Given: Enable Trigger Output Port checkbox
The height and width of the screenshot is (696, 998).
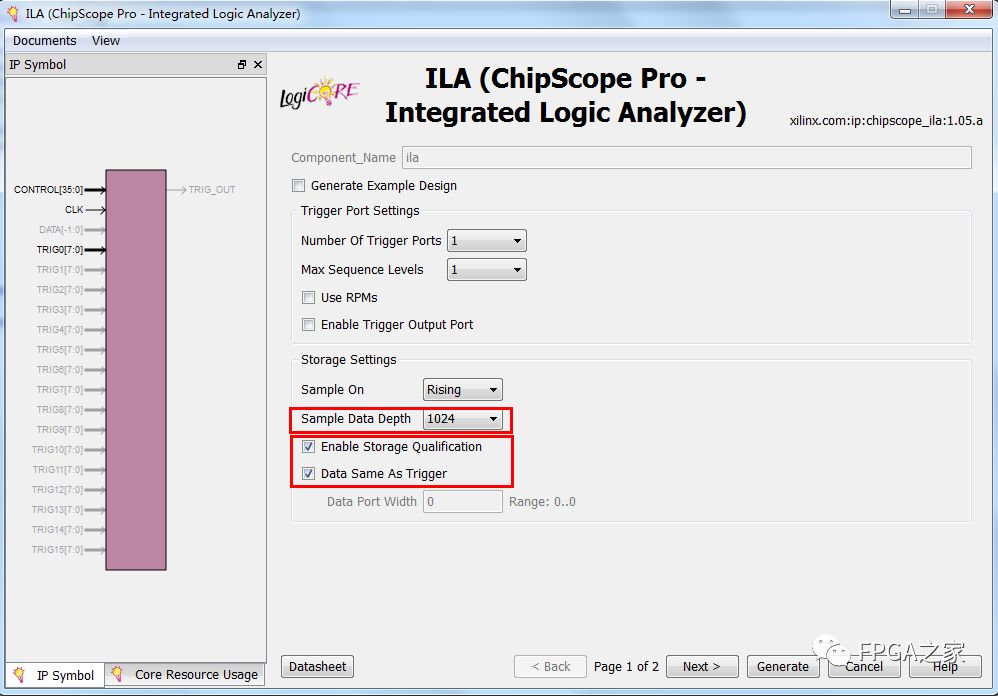Looking at the screenshot, I should click(309, 324).
